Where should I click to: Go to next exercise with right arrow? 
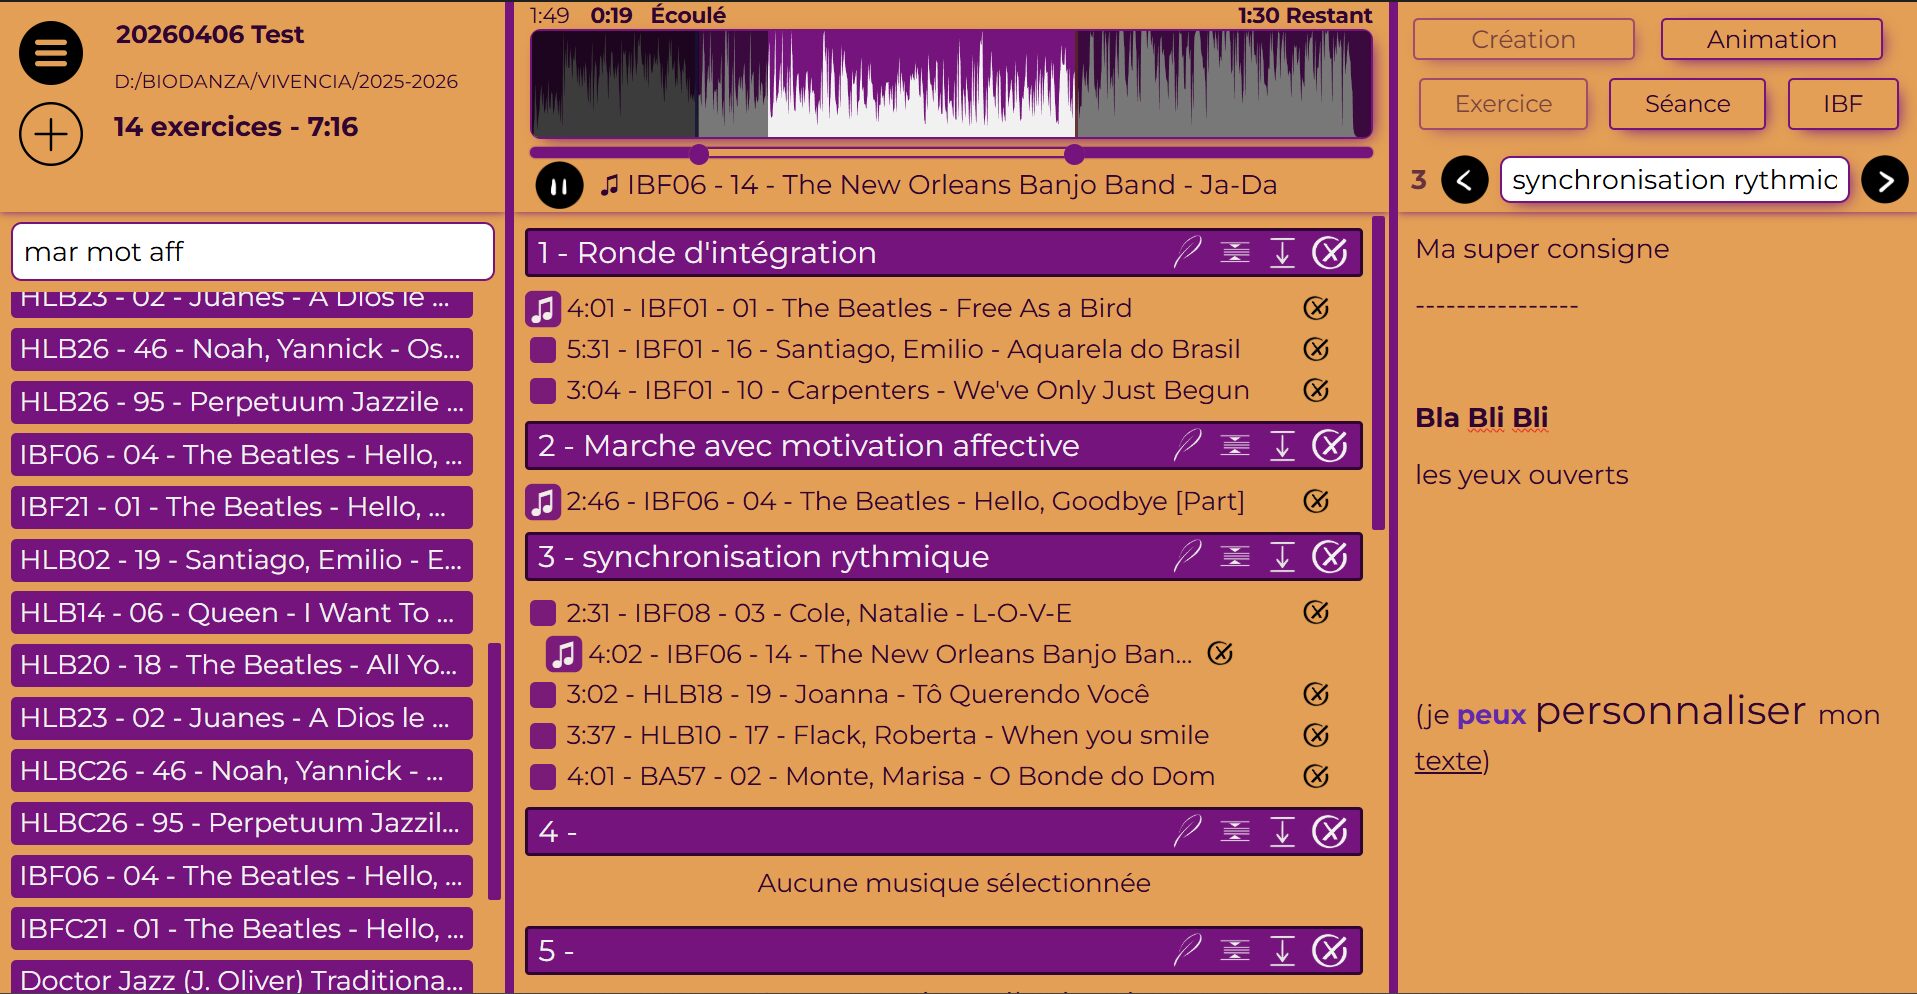point(1884,180)
